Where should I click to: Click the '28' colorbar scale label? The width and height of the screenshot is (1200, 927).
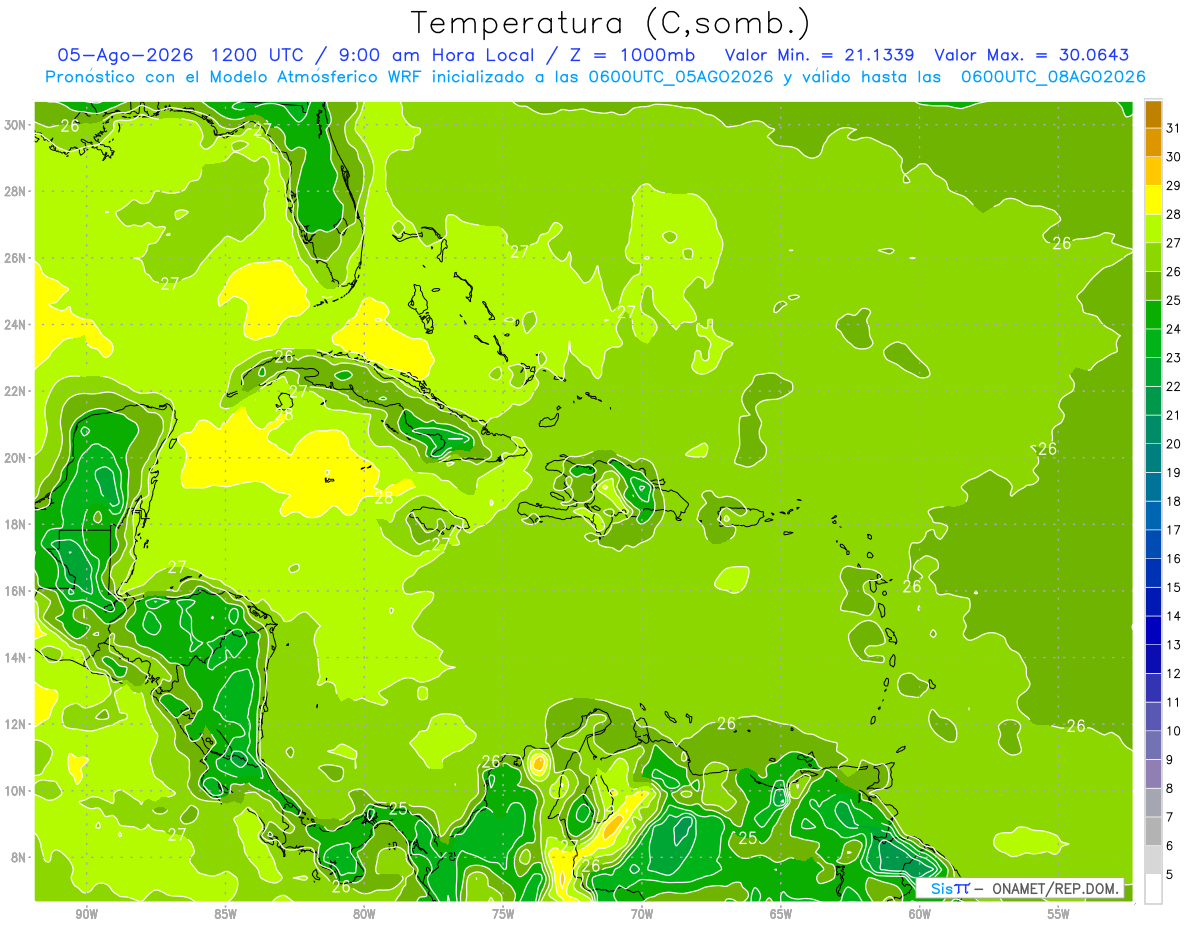1174,214
